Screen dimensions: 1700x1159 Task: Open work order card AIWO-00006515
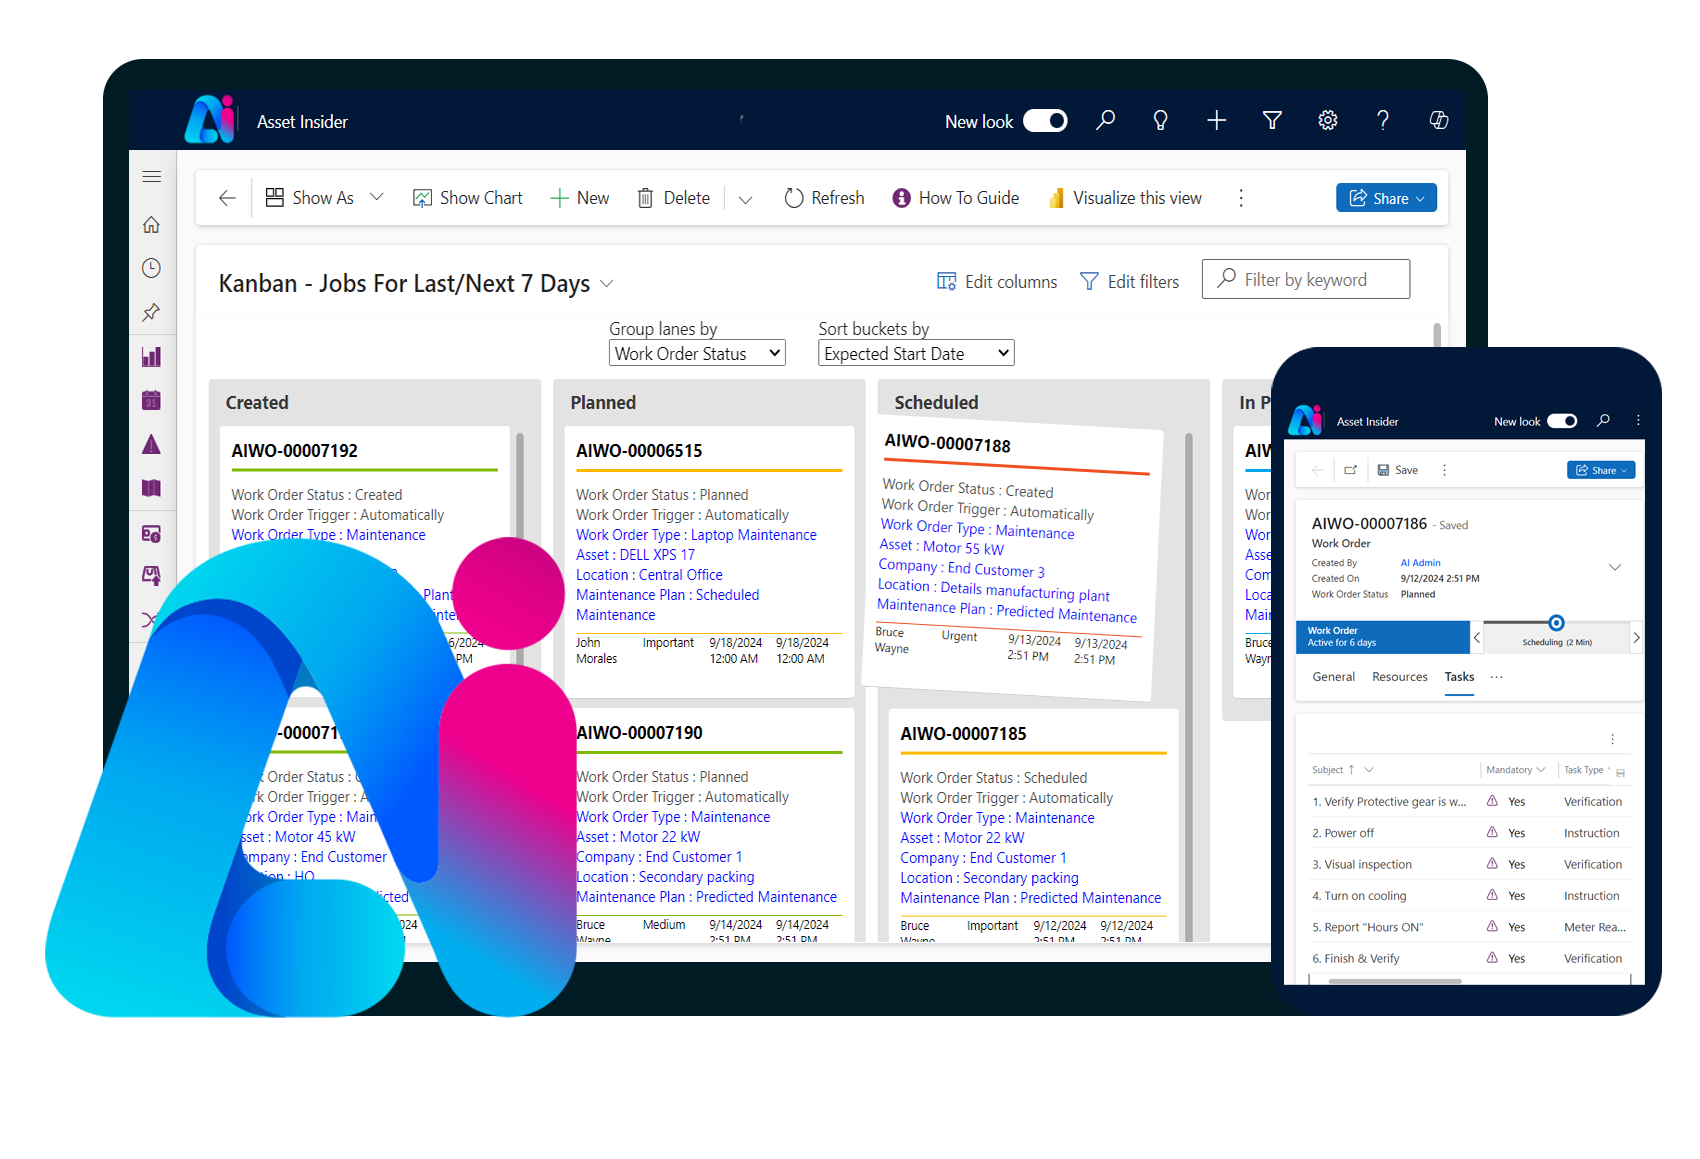point(709,561)
